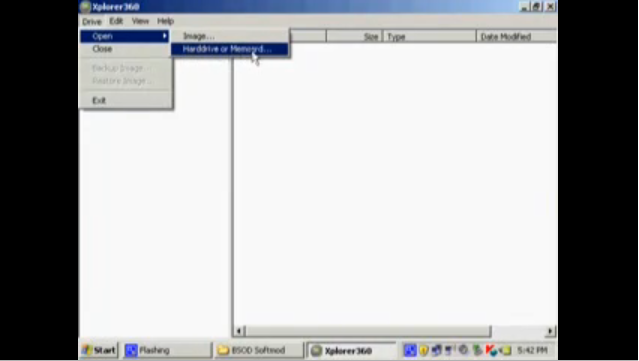Click the Start button

[x=99, y=350]
